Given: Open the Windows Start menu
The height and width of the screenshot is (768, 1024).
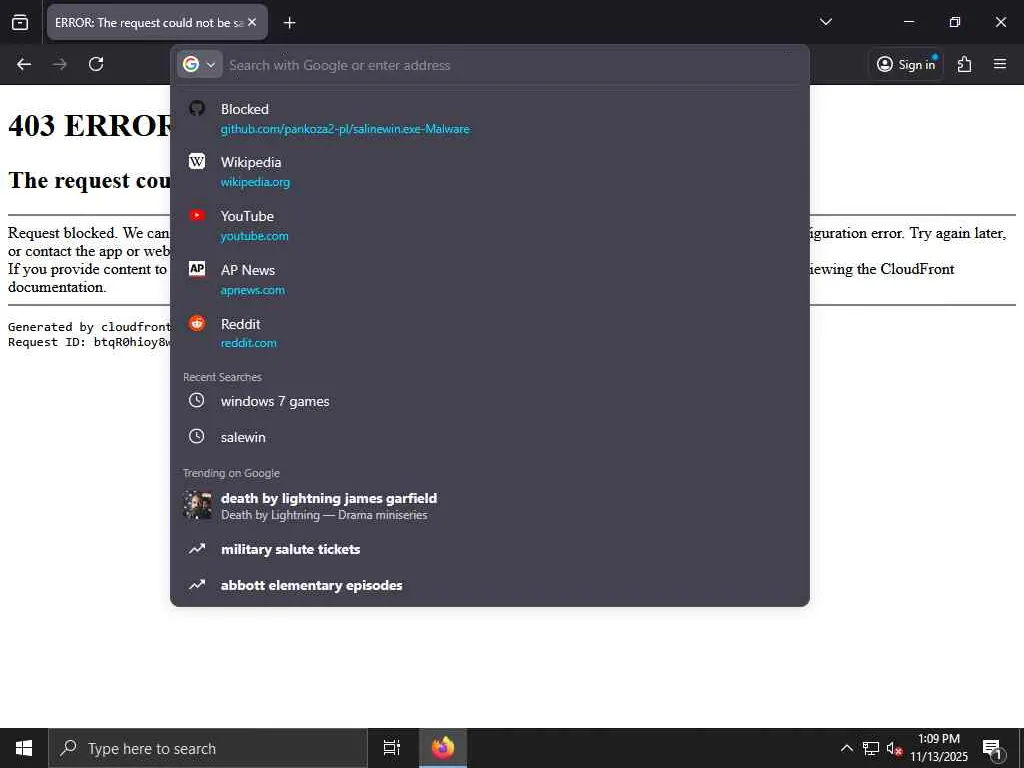Looking at the screenshot, I should (x=24, y=748).
